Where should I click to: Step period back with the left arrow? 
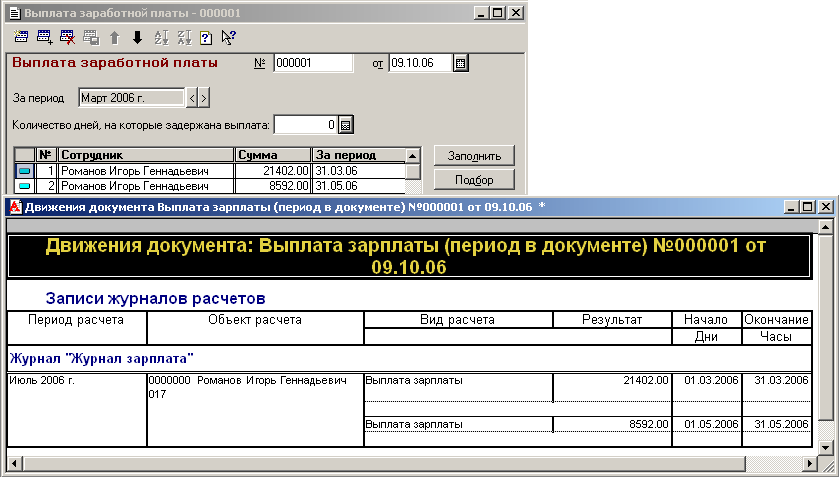[192, 98]
